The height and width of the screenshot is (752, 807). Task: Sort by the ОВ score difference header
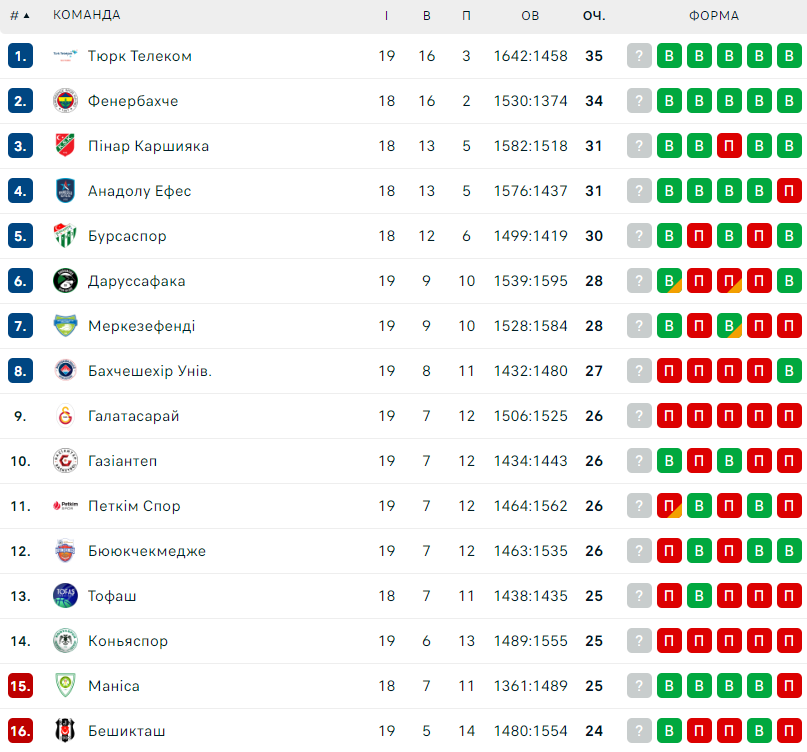(530, 15)
